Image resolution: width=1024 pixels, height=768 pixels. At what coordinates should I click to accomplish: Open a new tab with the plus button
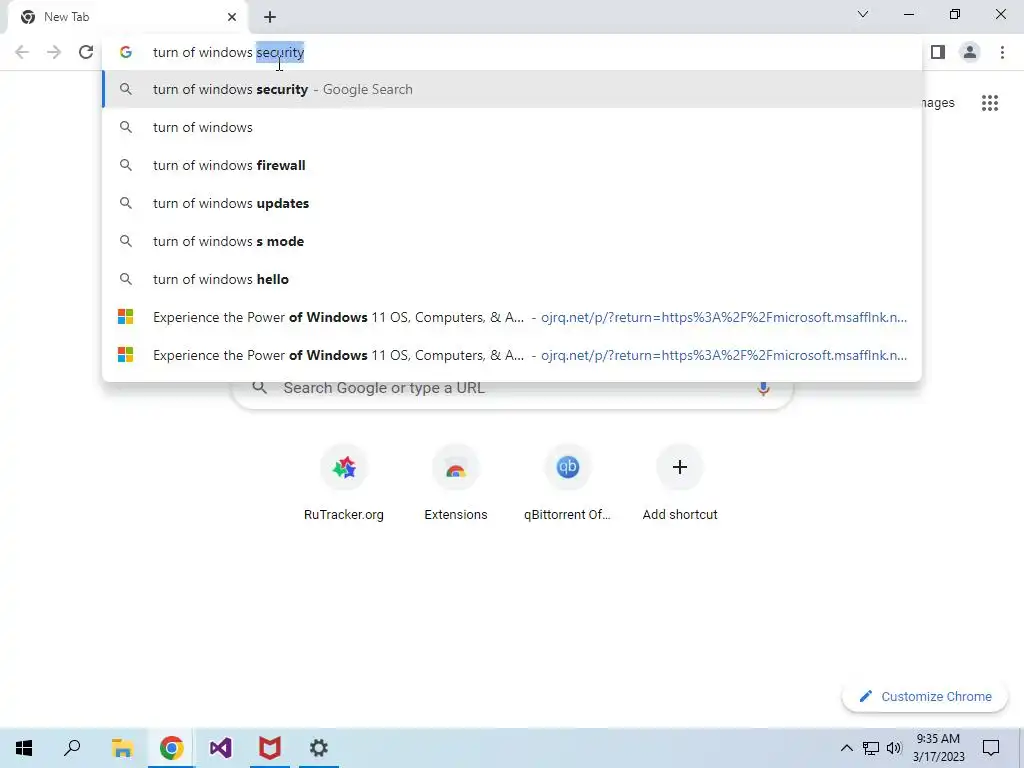[x=270, y=17]
